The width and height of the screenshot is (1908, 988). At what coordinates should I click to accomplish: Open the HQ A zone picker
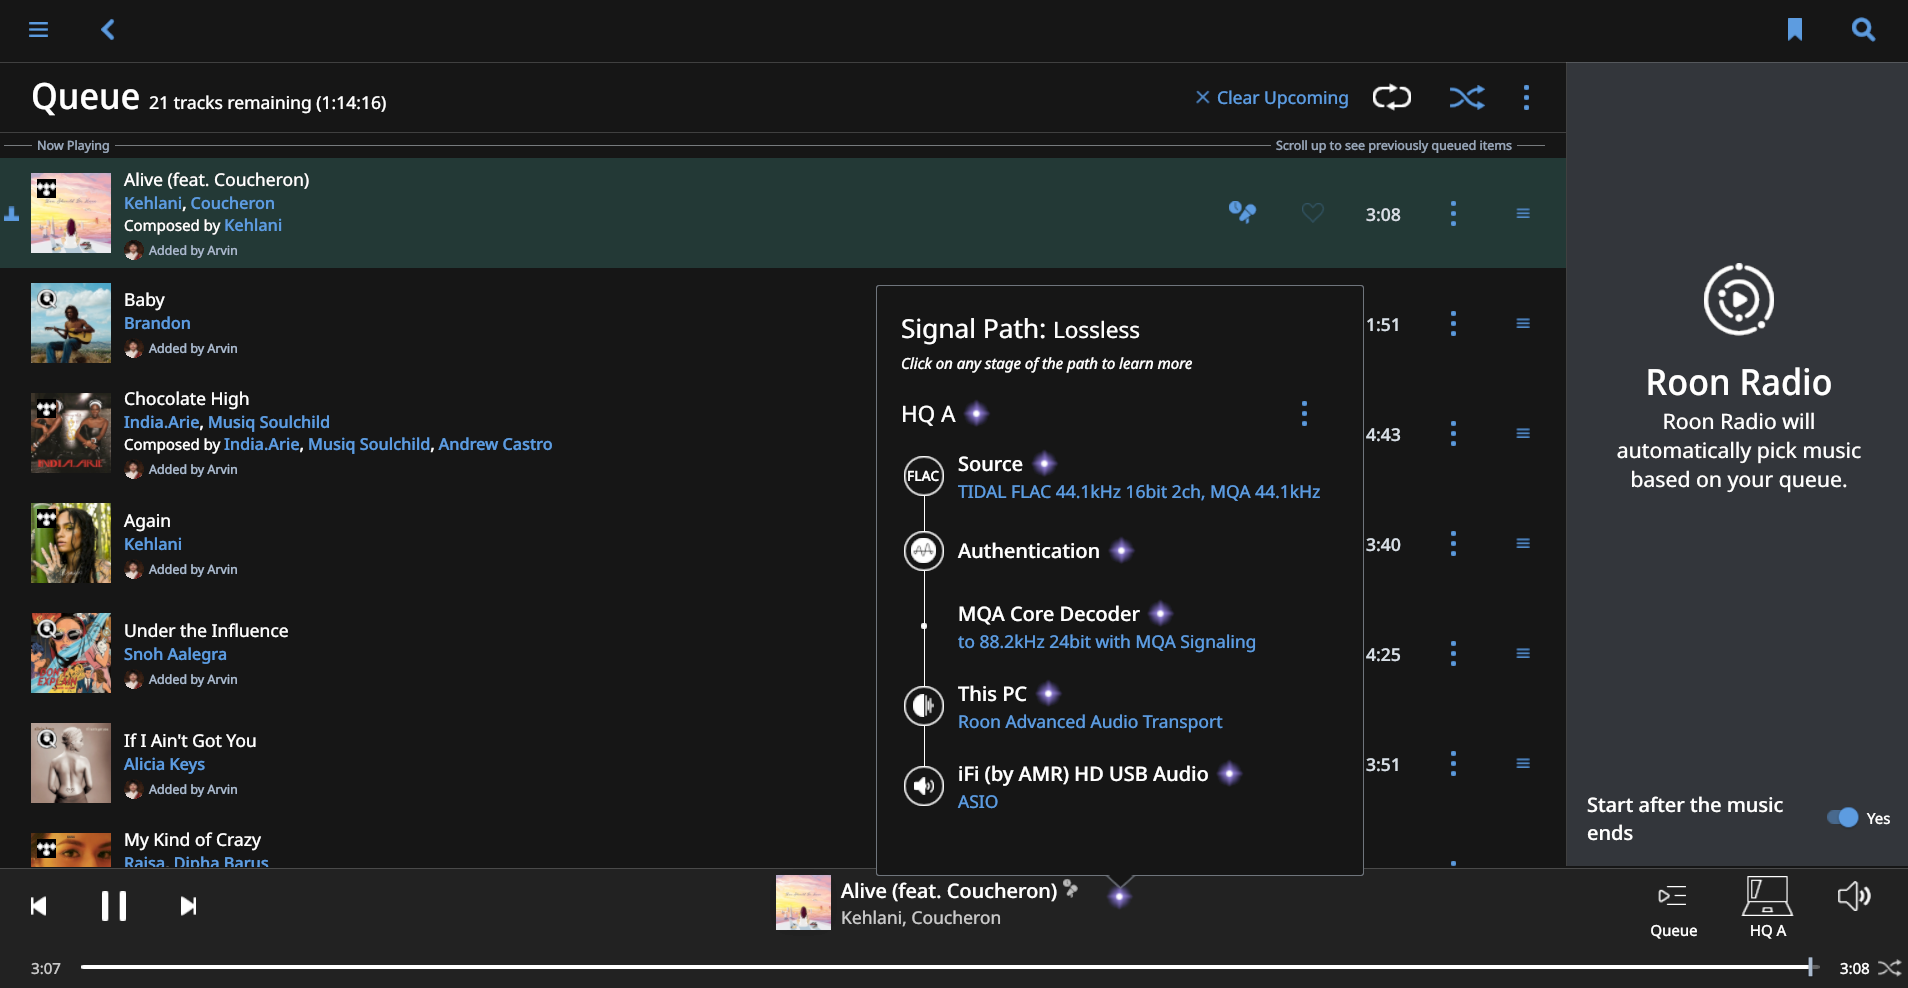[x=1767, y=907]
